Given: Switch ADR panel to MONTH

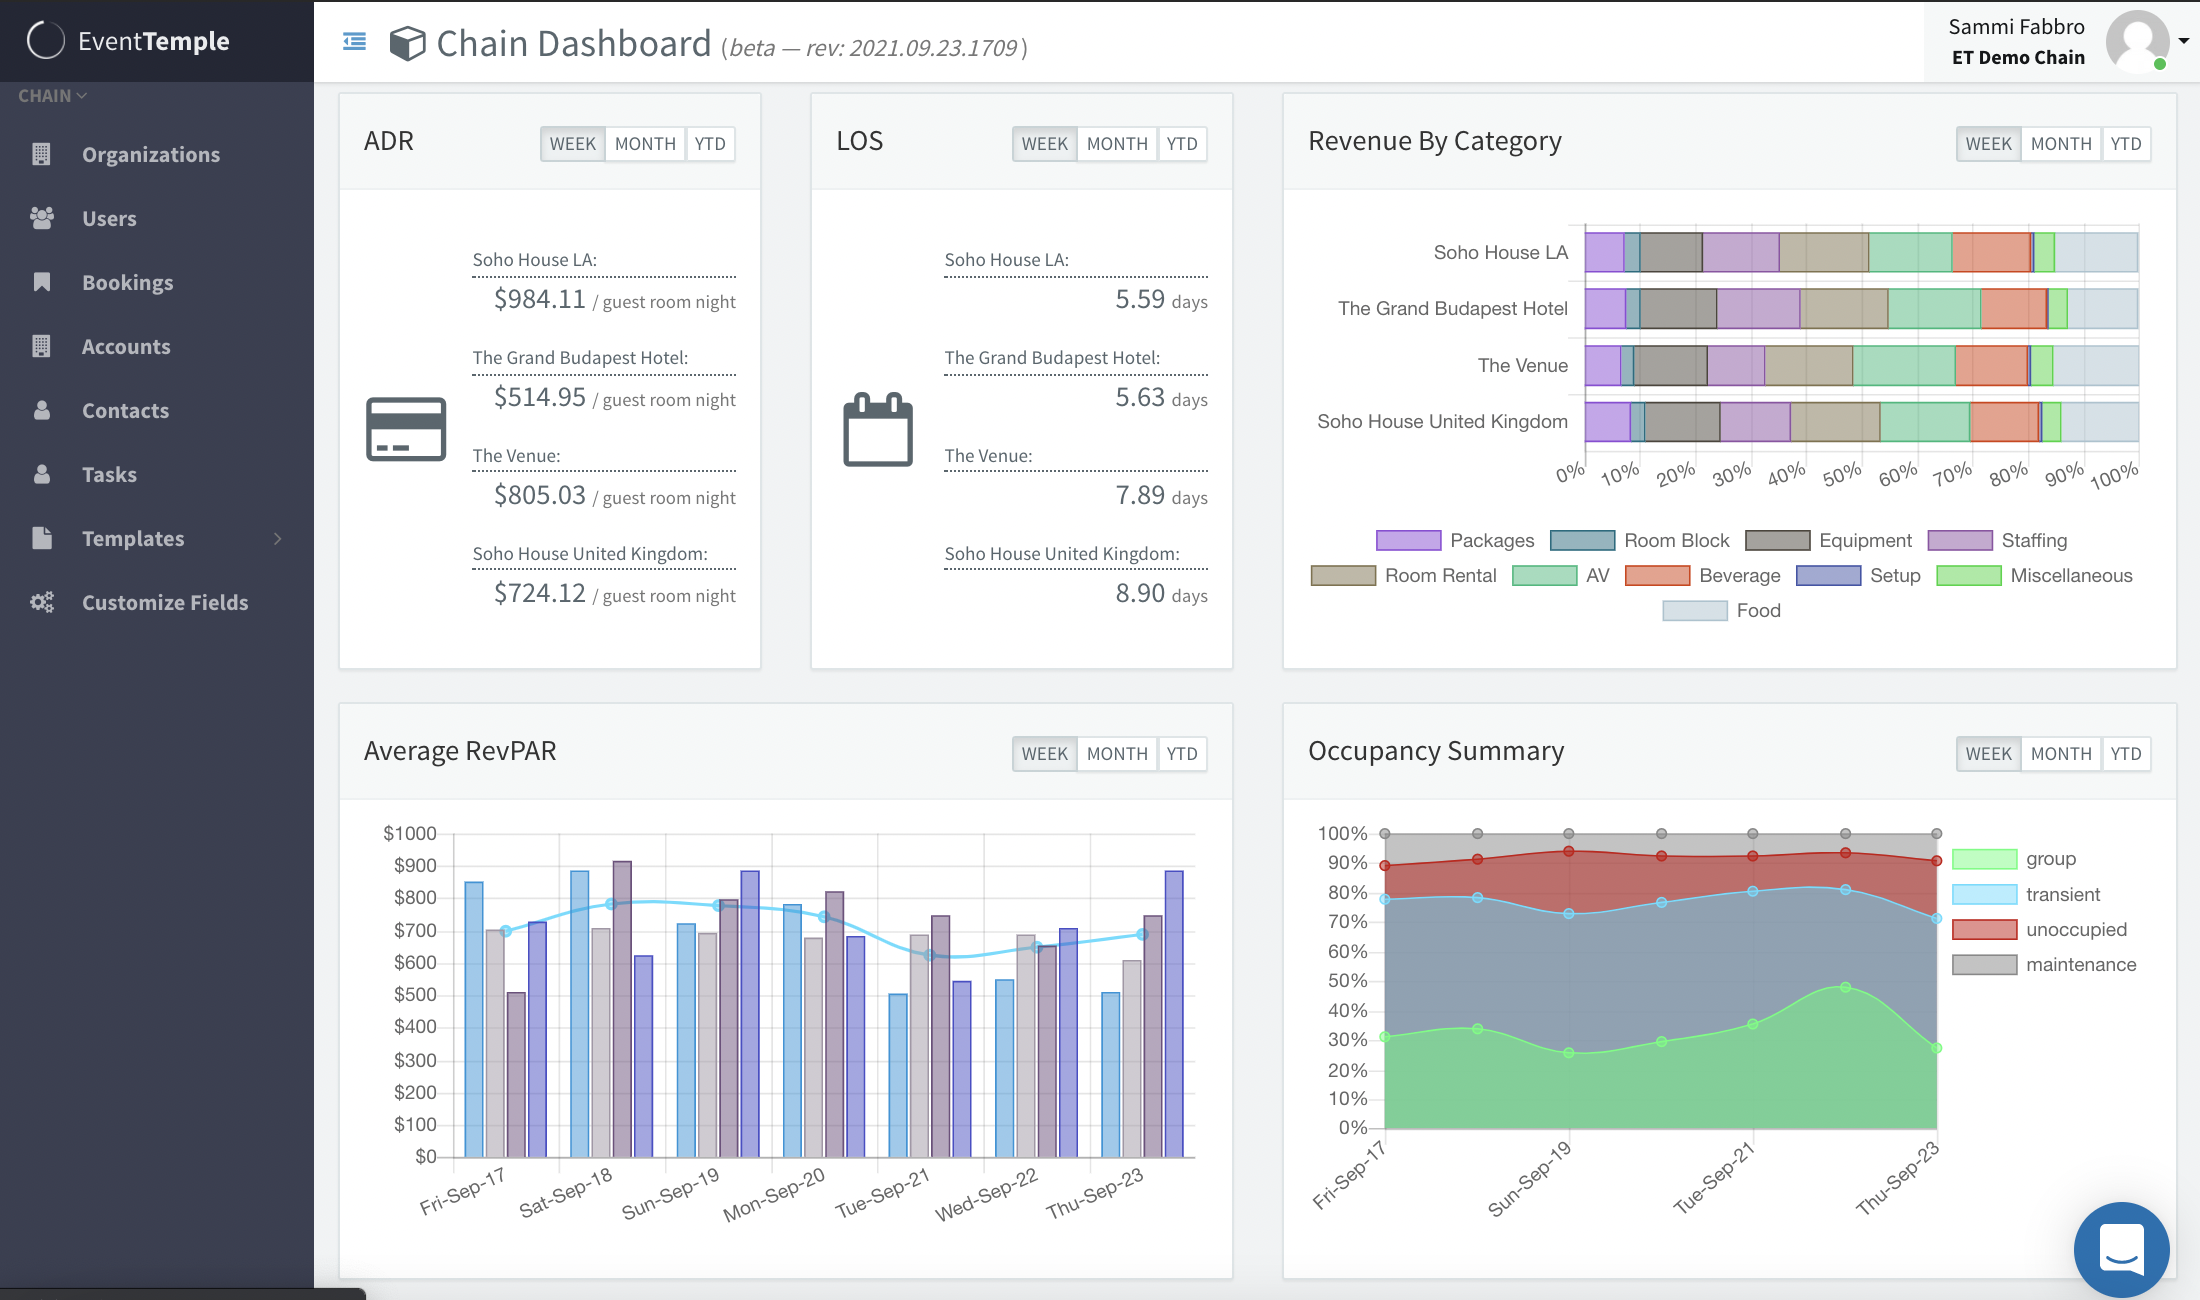Looking at the screenshot, I should coord(645,144).
